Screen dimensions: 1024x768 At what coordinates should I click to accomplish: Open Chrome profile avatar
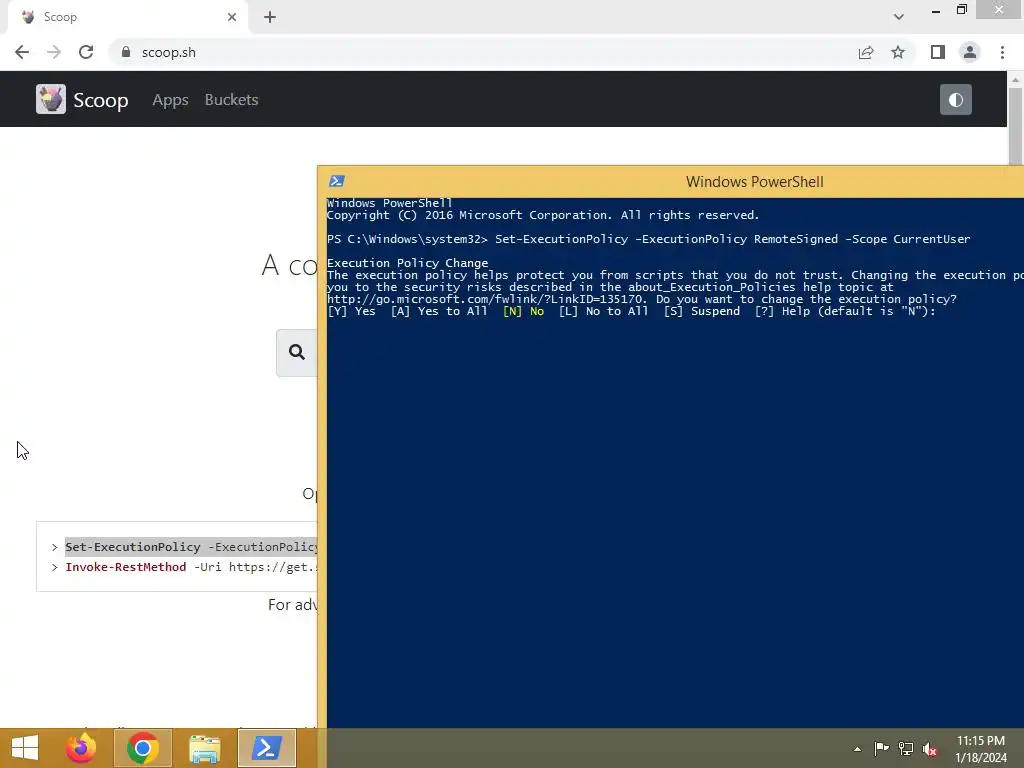970,52
